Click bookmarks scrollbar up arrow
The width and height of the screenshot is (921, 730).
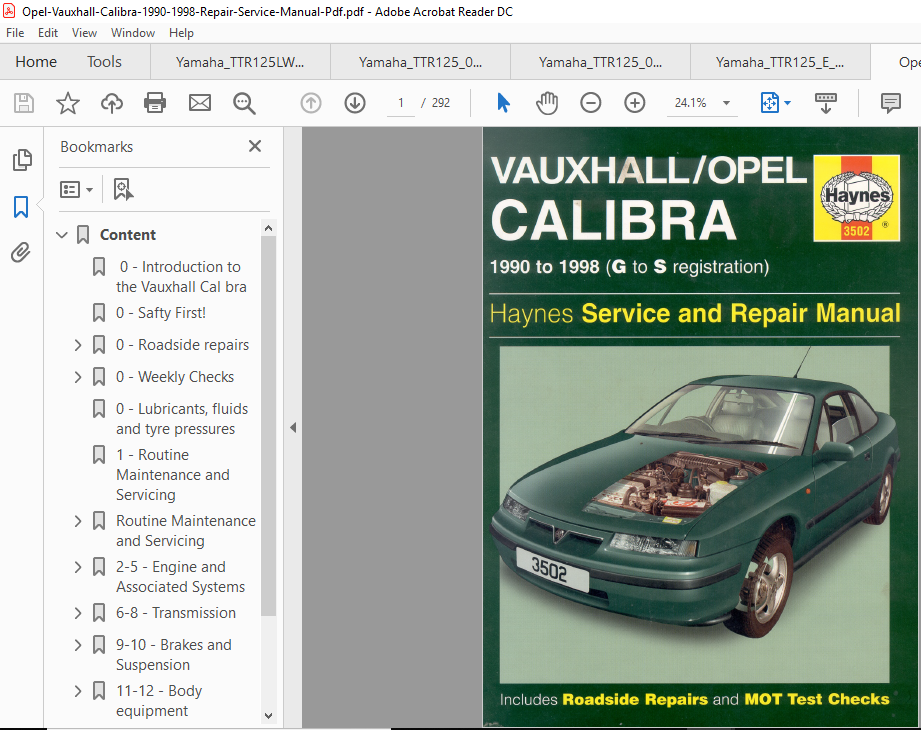pos(268,228)
